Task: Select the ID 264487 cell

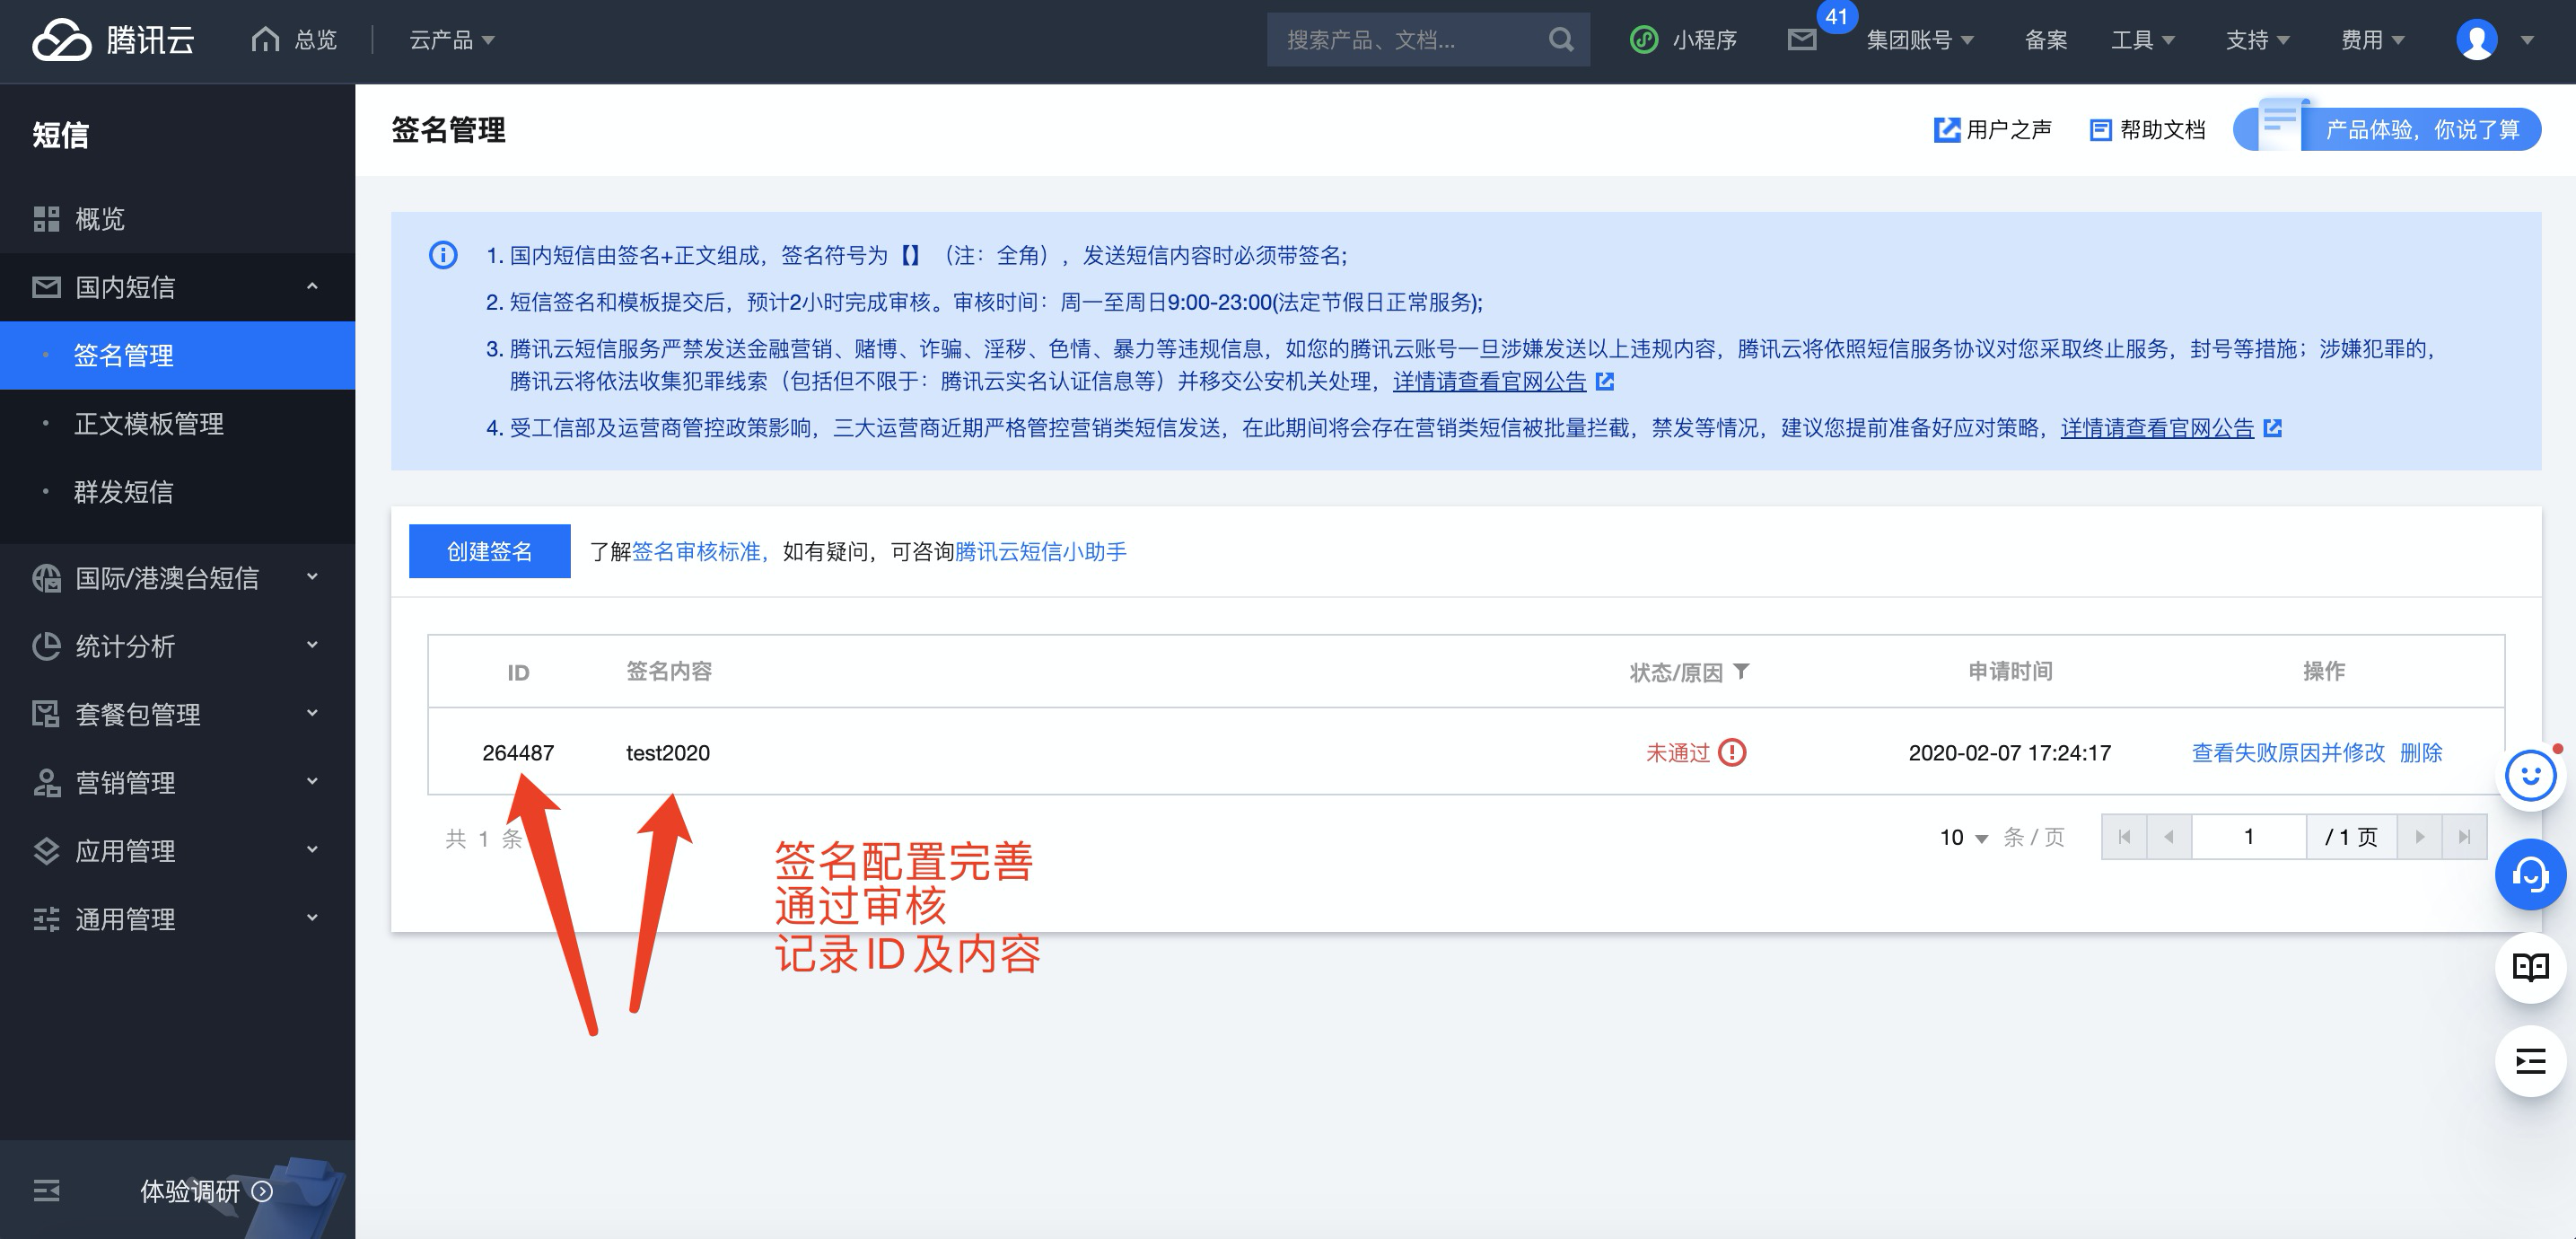Action: (518, 753)
